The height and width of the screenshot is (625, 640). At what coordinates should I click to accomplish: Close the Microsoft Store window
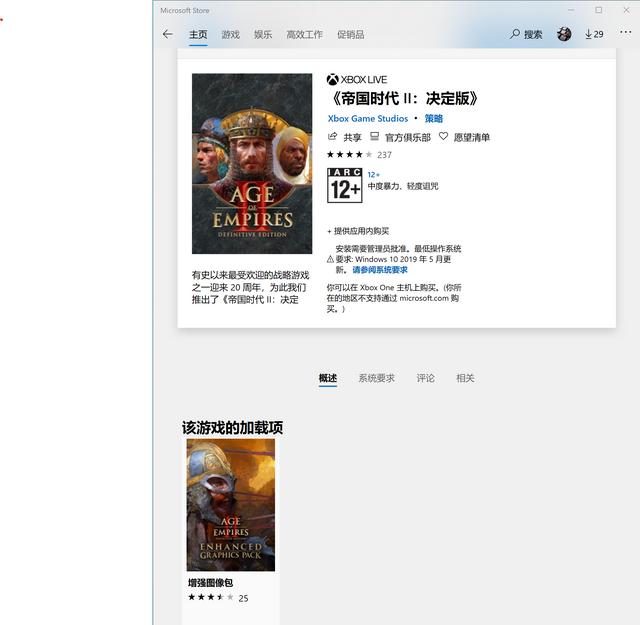pos(626,10)
